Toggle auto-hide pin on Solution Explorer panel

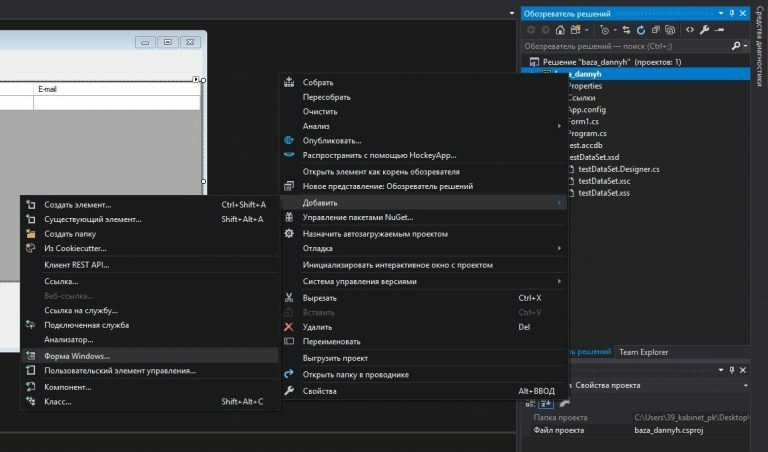coord(732,13)
